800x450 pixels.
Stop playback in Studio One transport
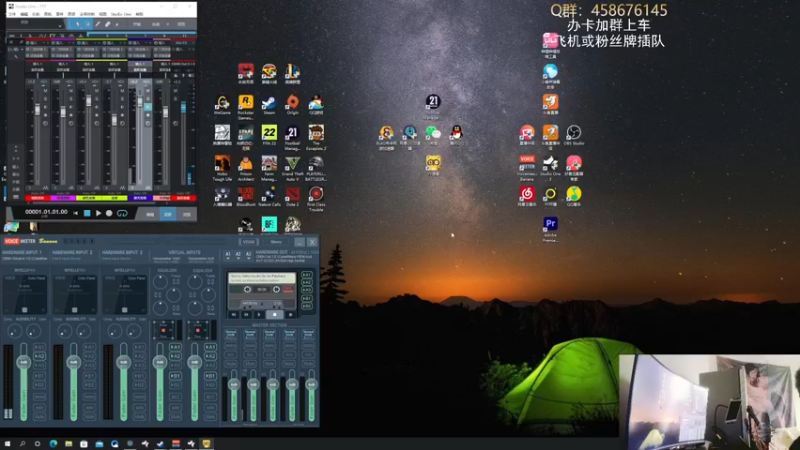87,213
